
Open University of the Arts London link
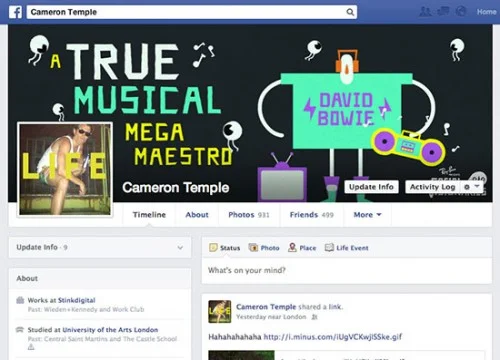pos(110,330)
